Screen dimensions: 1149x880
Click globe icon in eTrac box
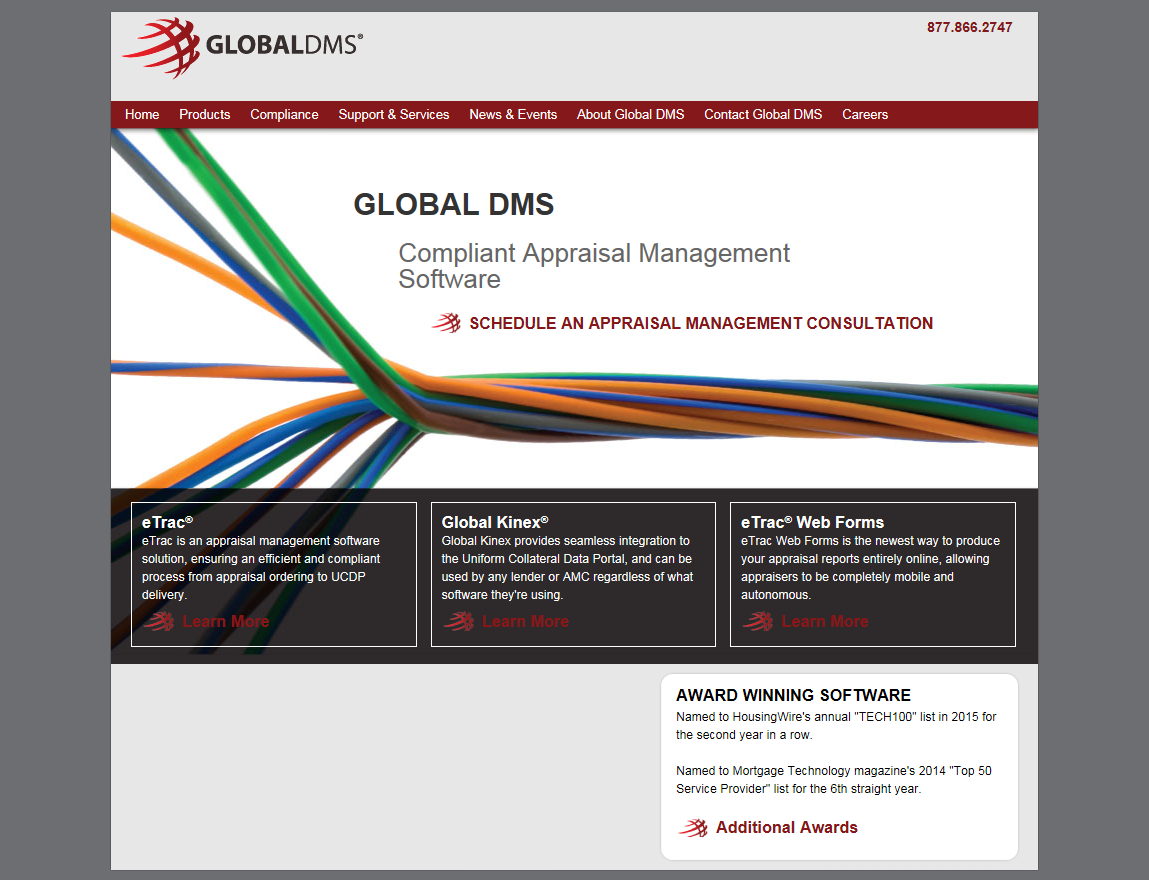coord(159,622)
